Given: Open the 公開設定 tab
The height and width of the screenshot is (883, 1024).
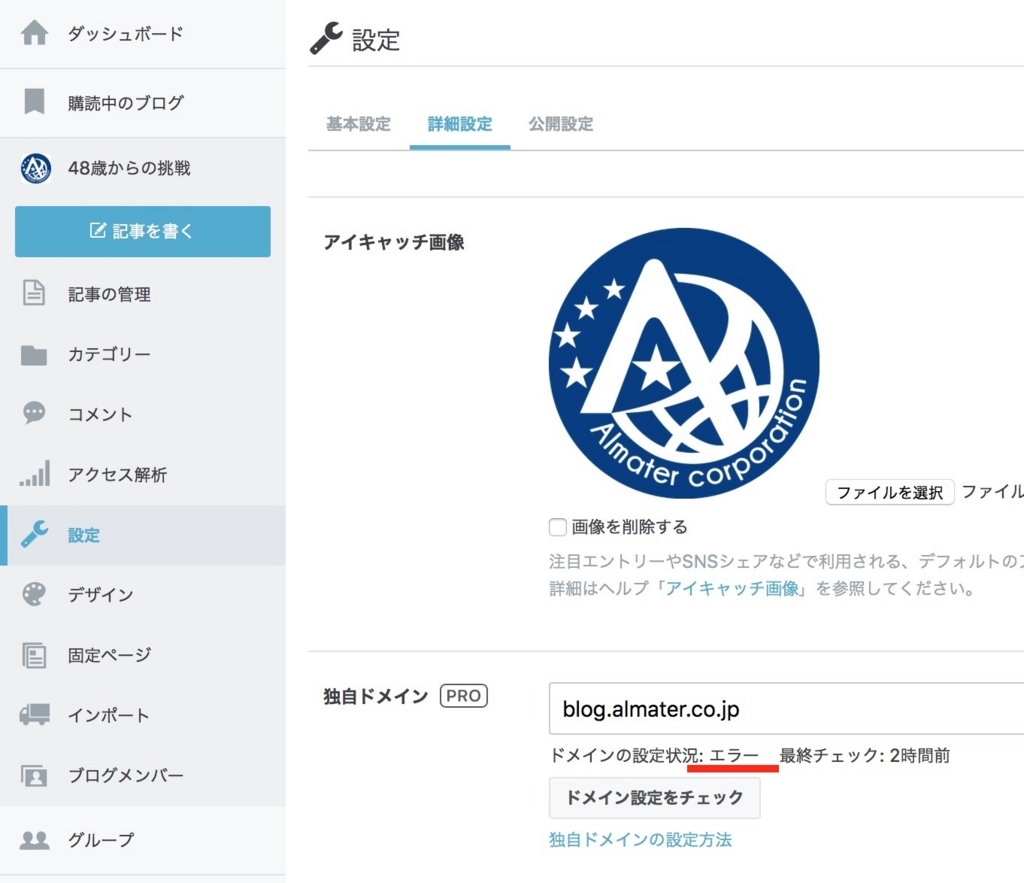Looking at the screenshot, I should point(561,124).
